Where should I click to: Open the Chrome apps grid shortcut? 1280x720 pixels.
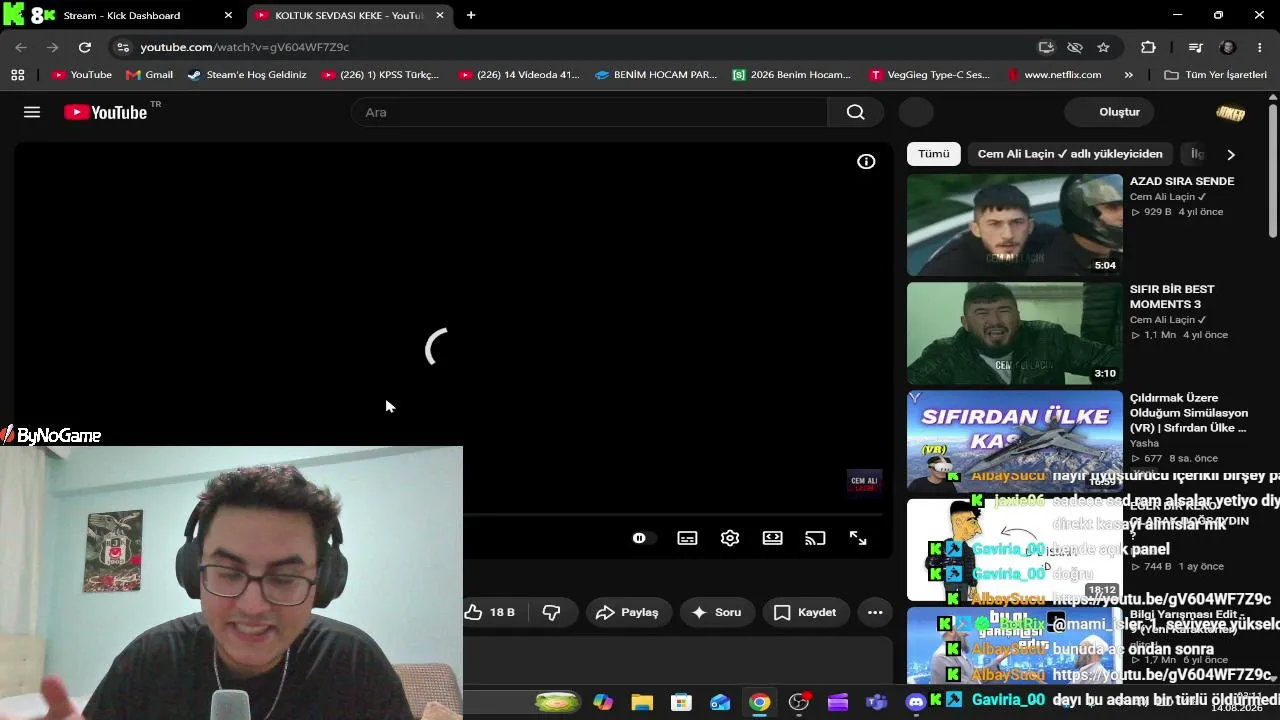[17, 74]
